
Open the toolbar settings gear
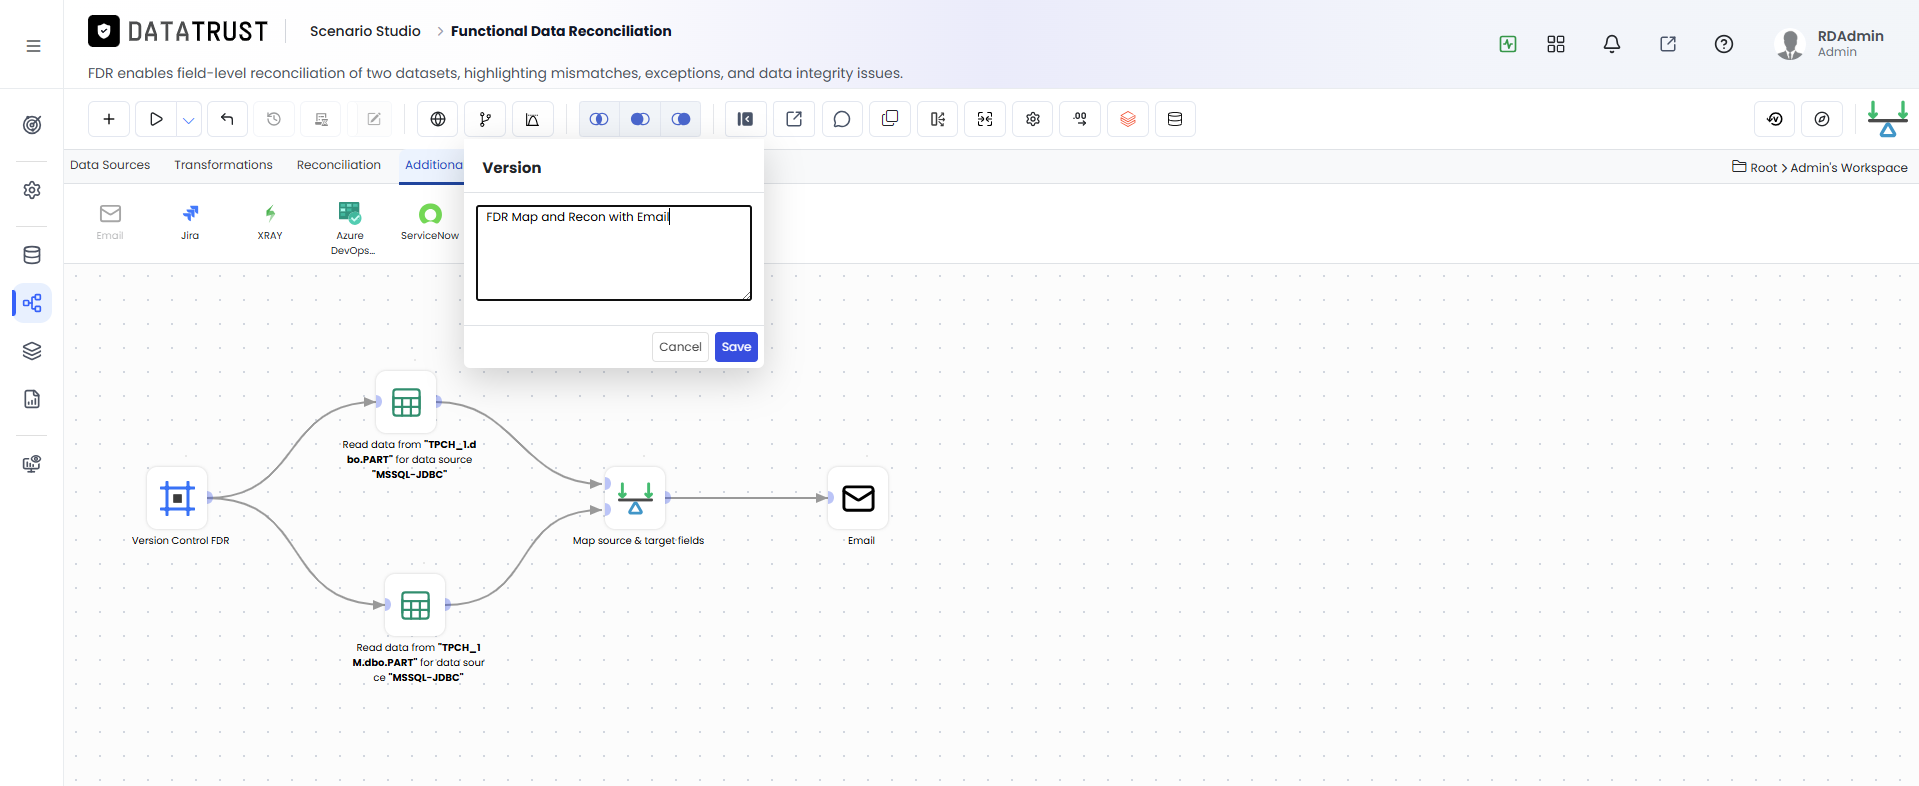[x=1033, y=119]
